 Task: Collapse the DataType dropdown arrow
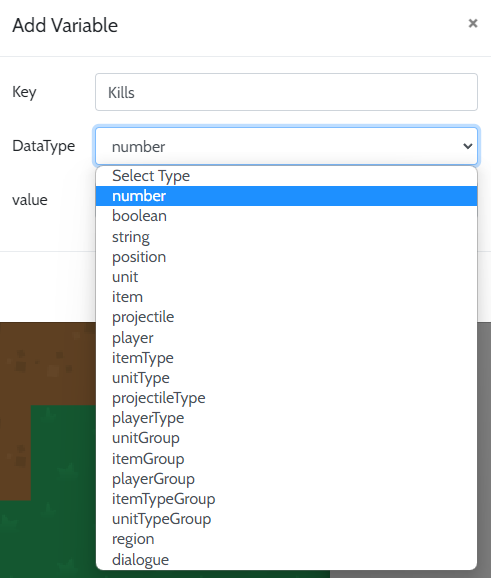coord(468,146)
